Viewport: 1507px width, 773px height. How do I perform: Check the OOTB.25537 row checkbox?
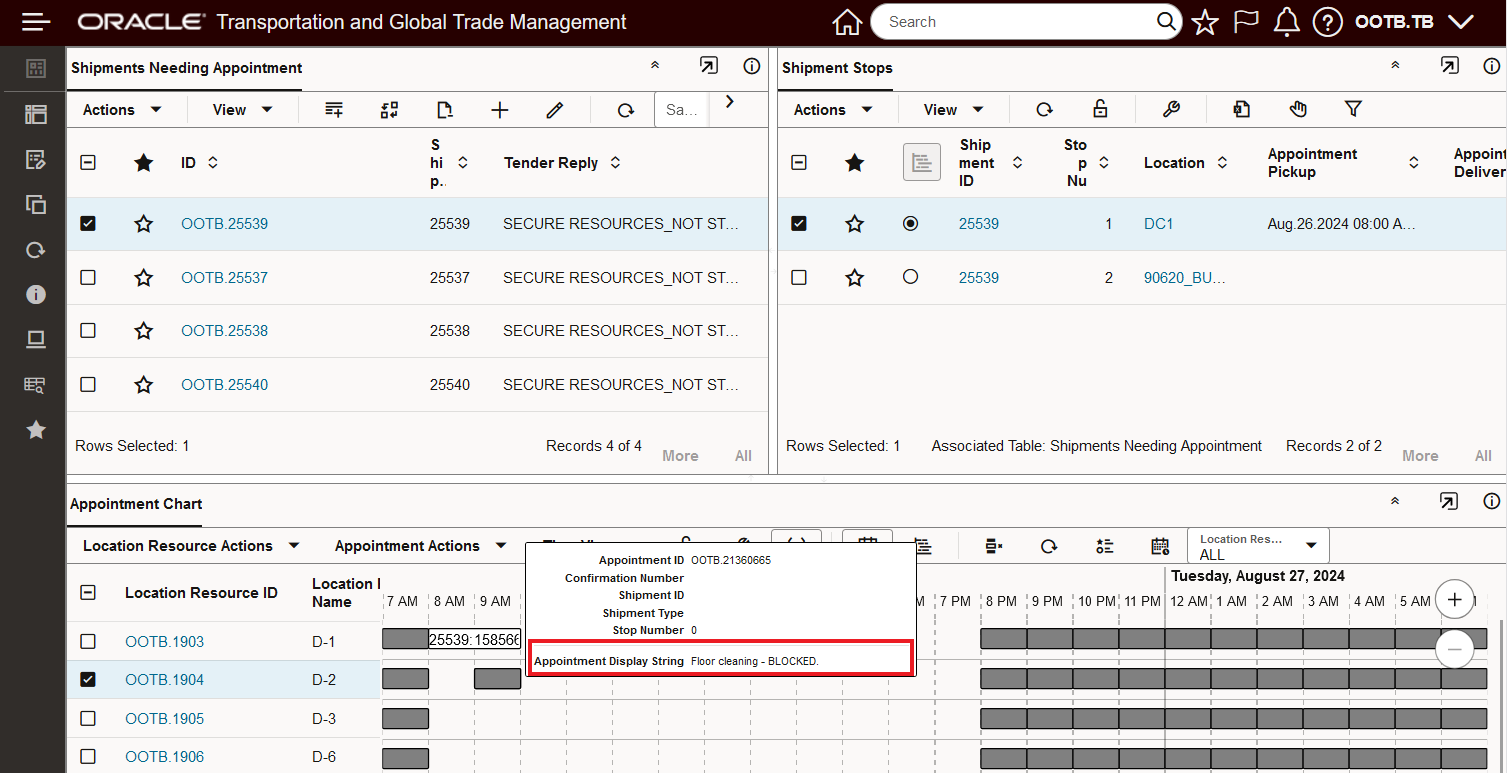tap(88, 277)
